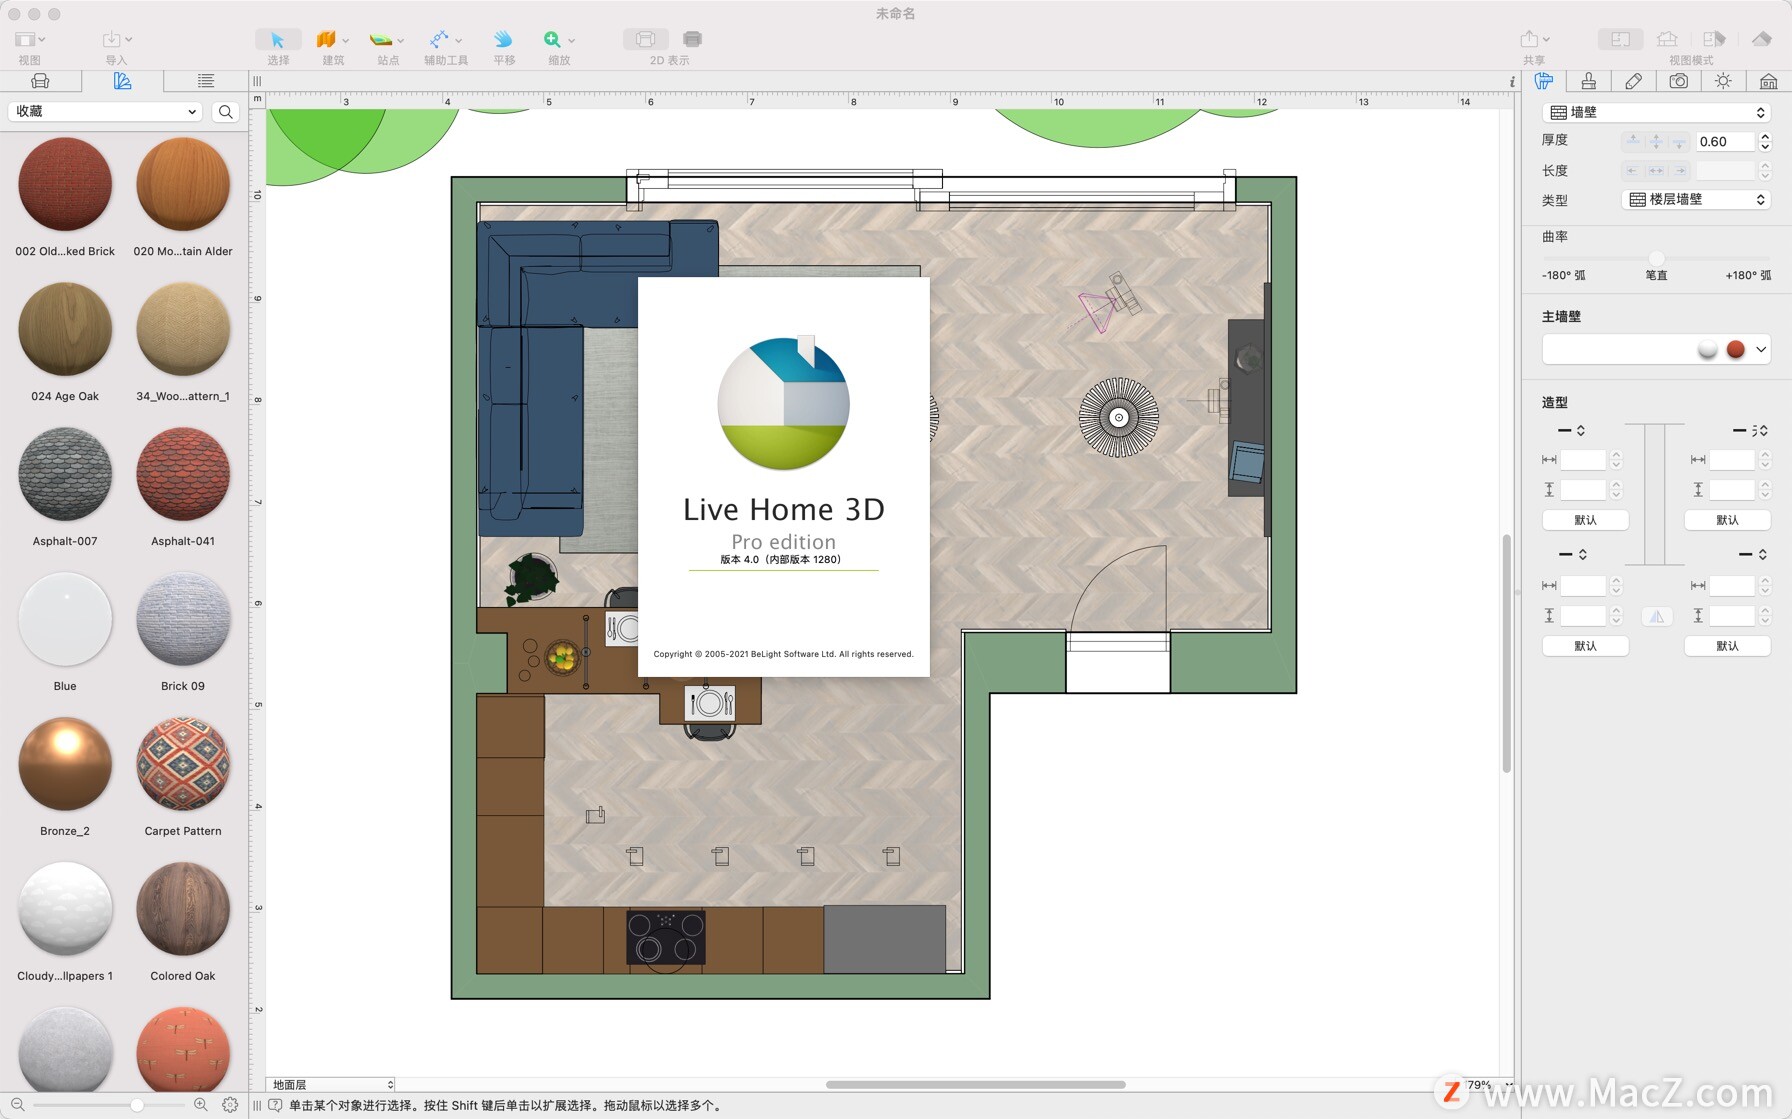The image size is (1792, 1119).
Task: Switch to 2D plan view mode
Action: click(1620, 39)
